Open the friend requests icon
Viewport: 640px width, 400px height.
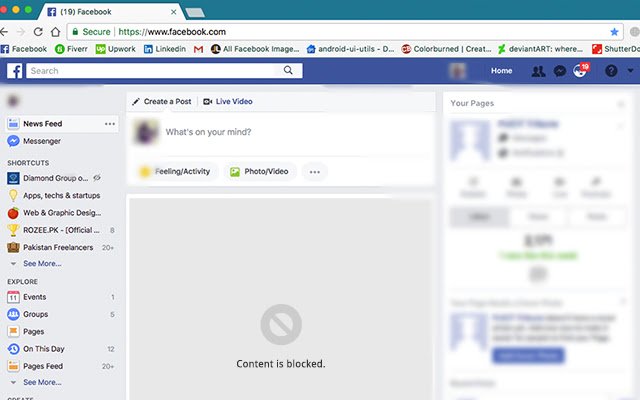coord(538,71)
